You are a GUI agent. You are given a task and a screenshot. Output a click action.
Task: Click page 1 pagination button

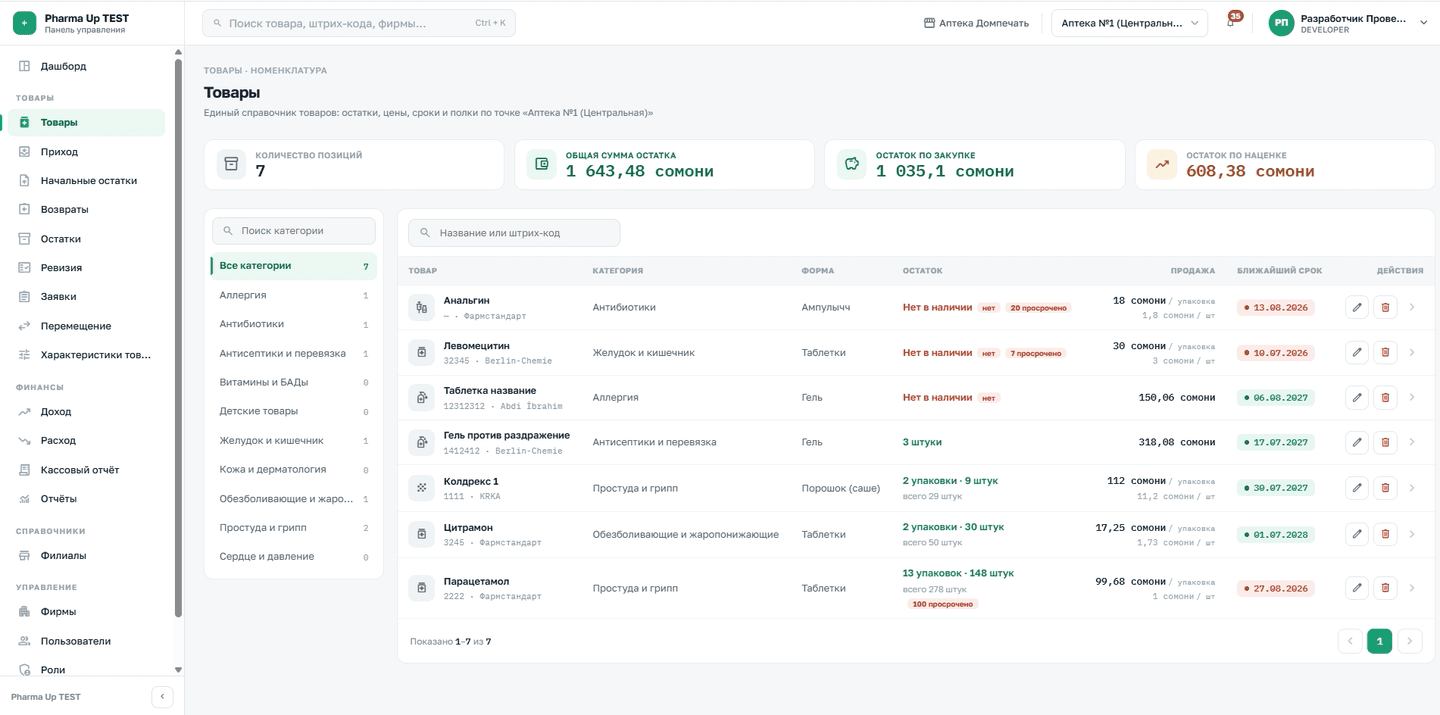click(x=1379, y=641)
